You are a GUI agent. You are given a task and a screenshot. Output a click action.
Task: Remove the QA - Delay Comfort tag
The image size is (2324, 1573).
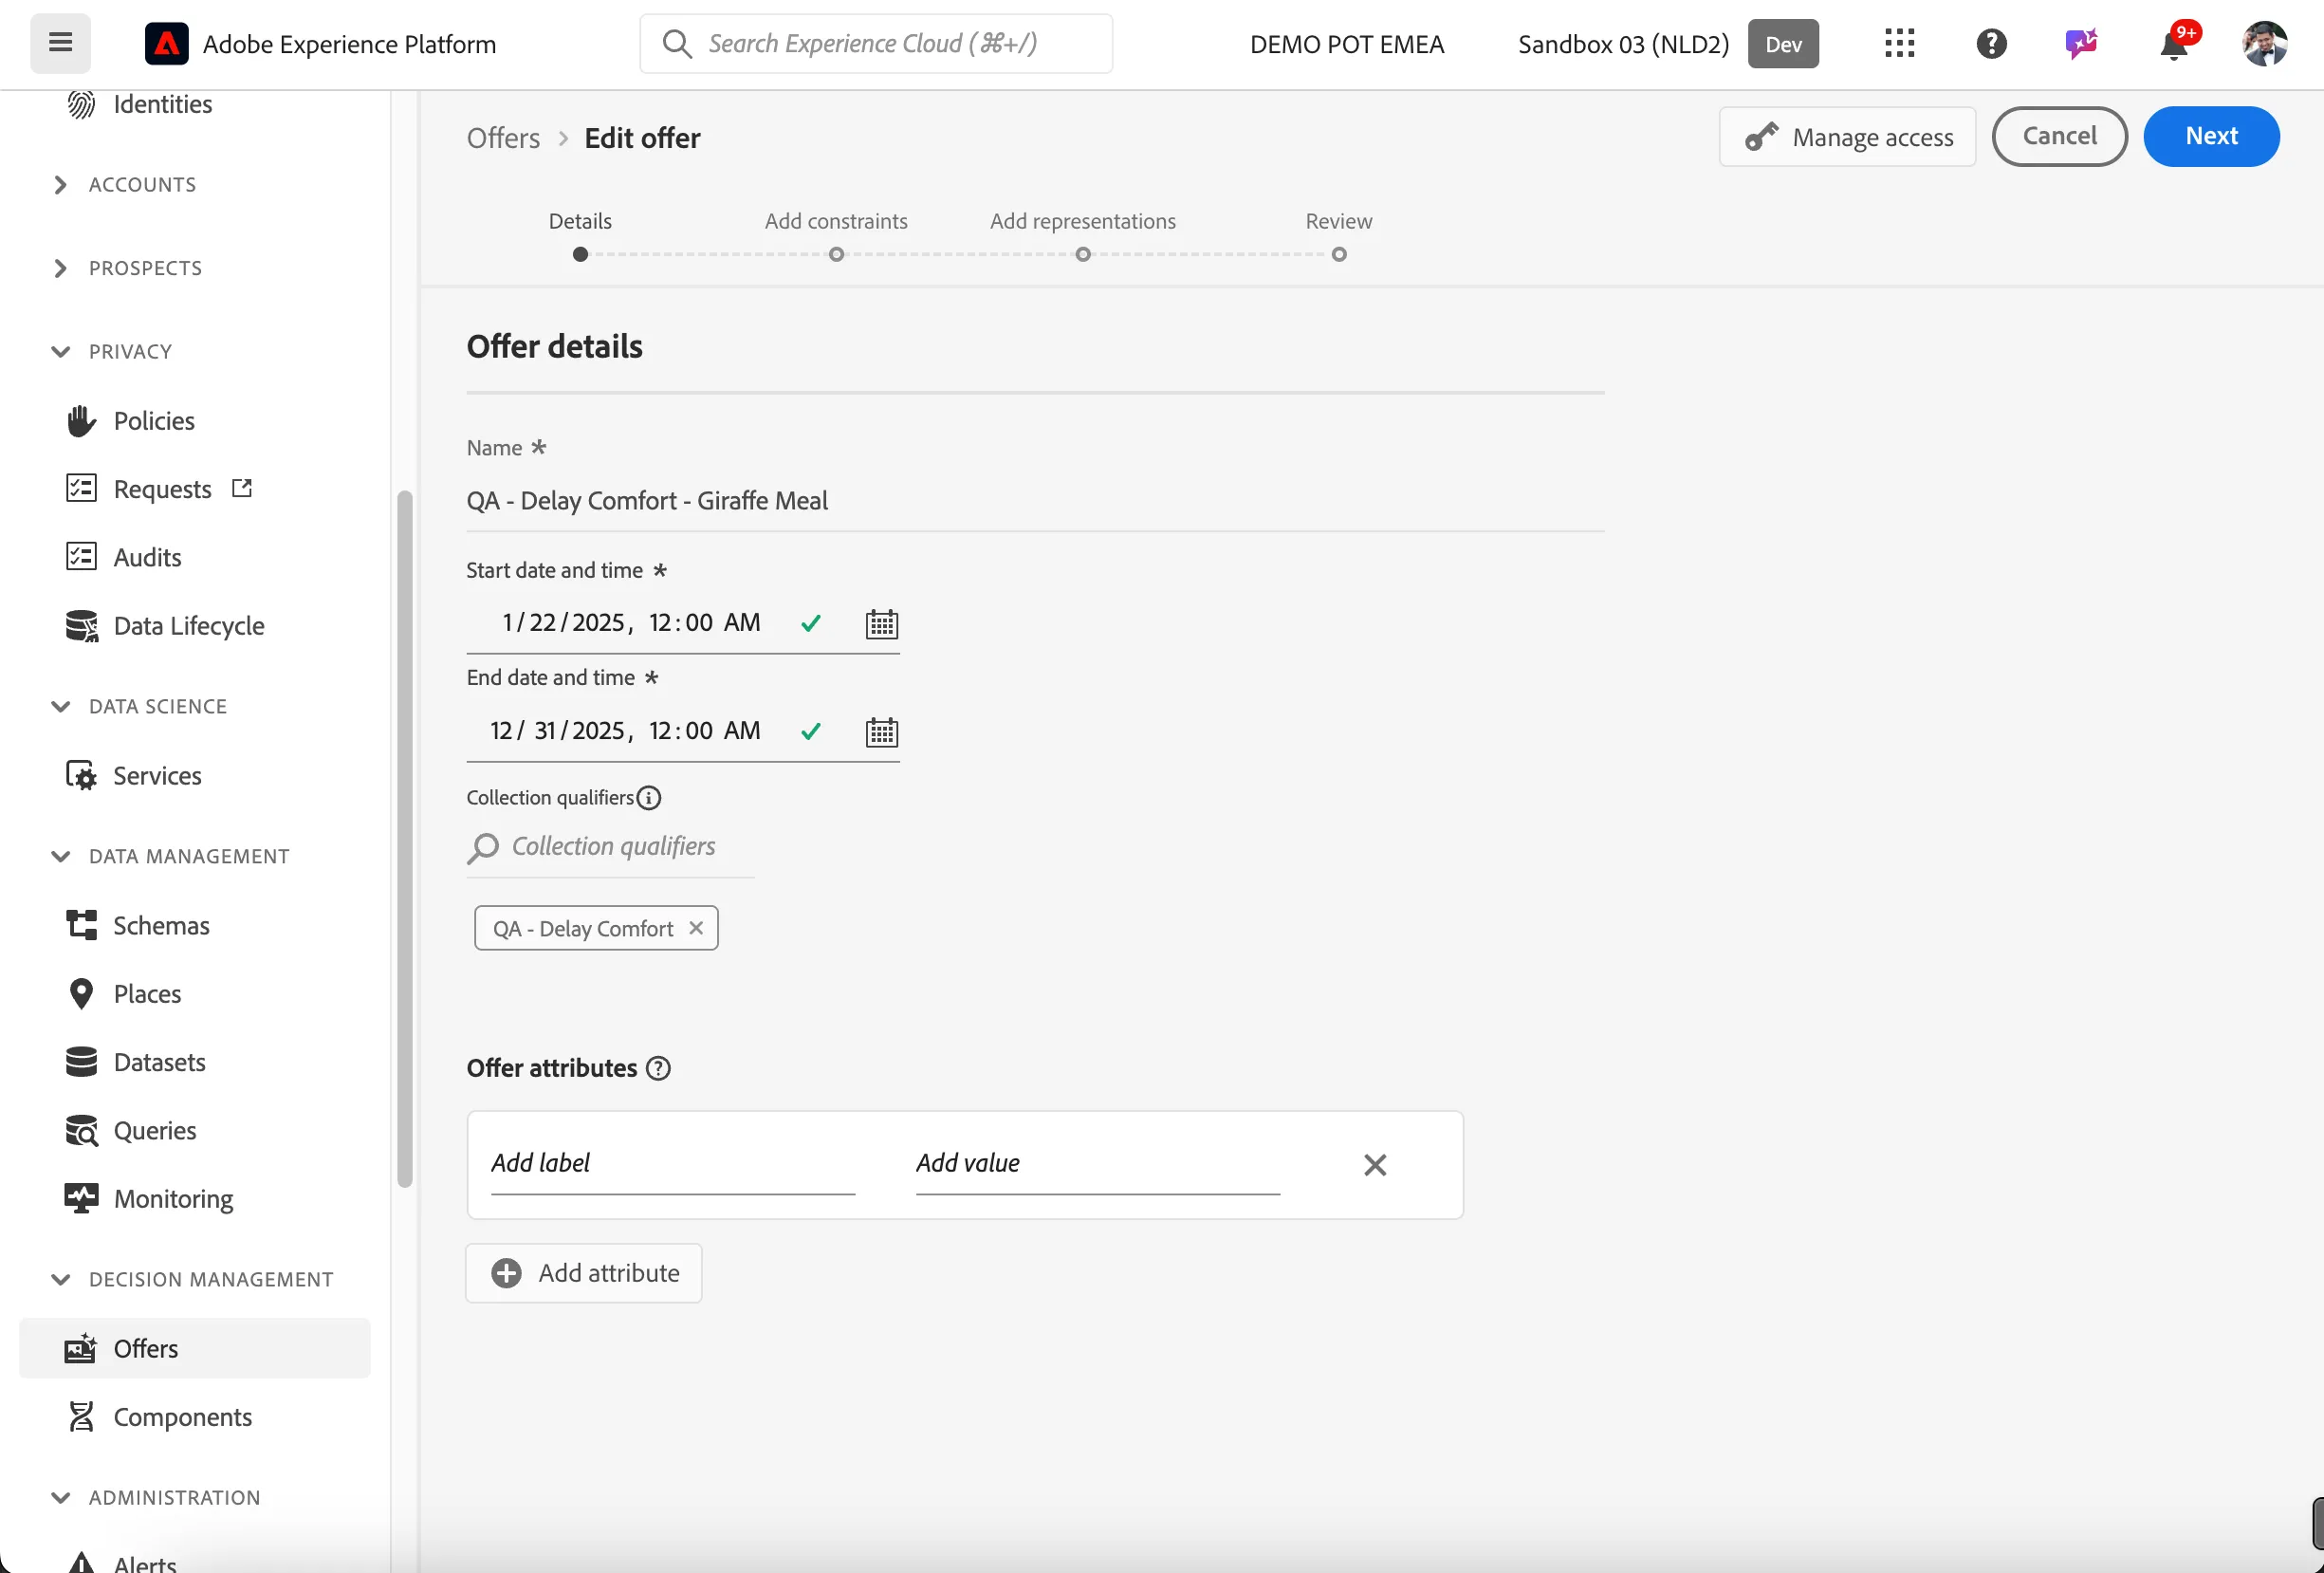(x=696, y=928)
